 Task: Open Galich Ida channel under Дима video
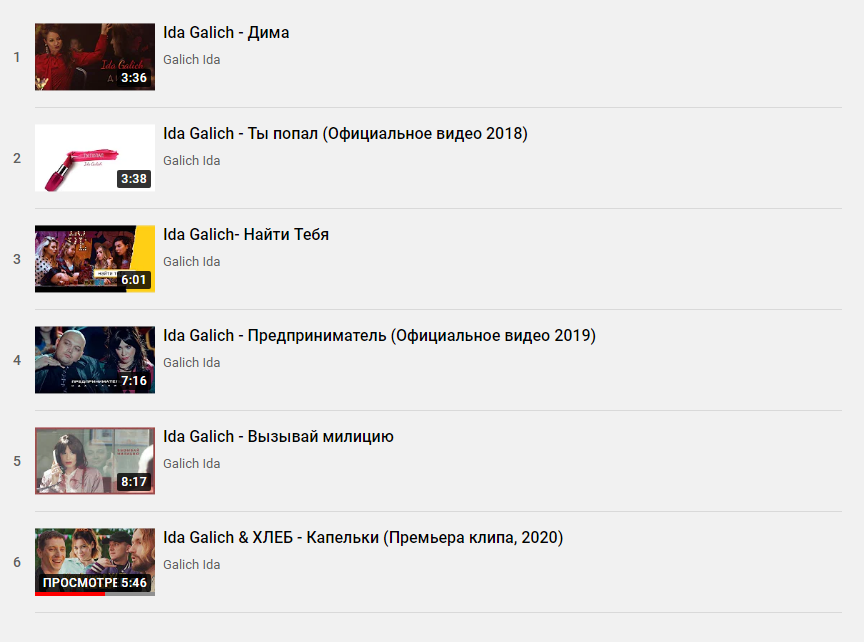click(191, 60)
